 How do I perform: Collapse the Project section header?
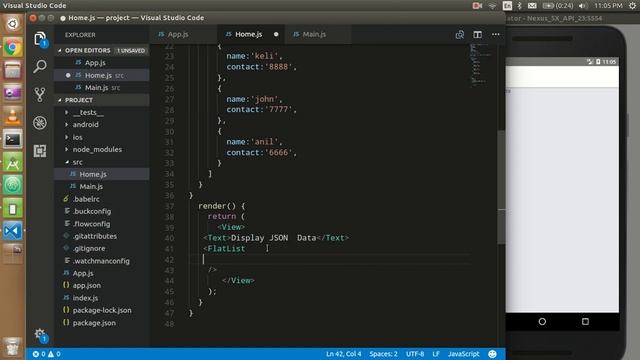point(102,100)
